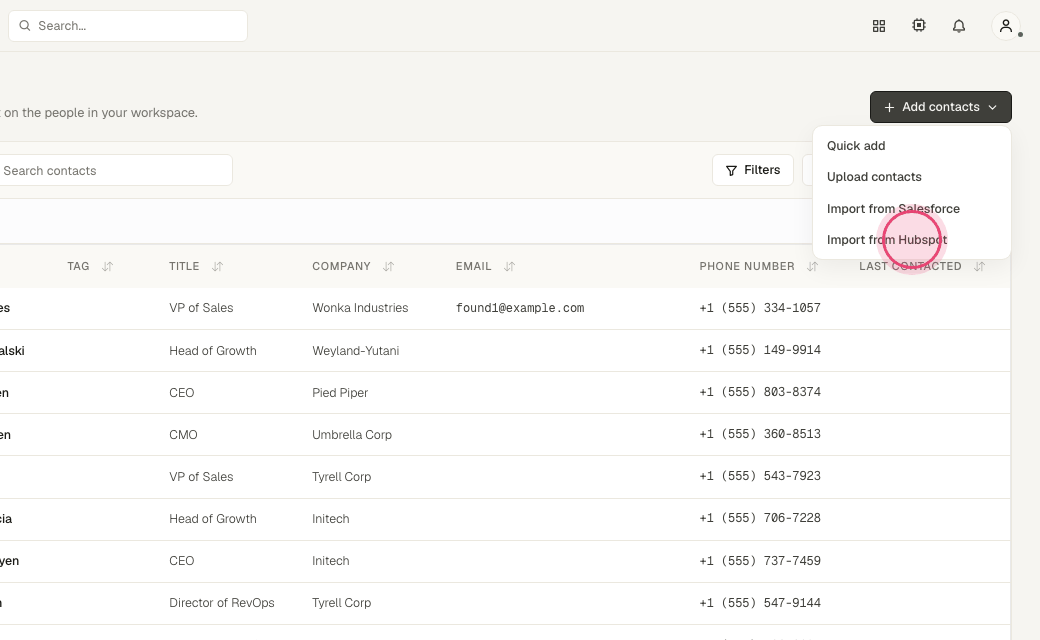Viewport: 1040px width, 640px height.
Task: Open the Filters button
Action: [753, 170]
